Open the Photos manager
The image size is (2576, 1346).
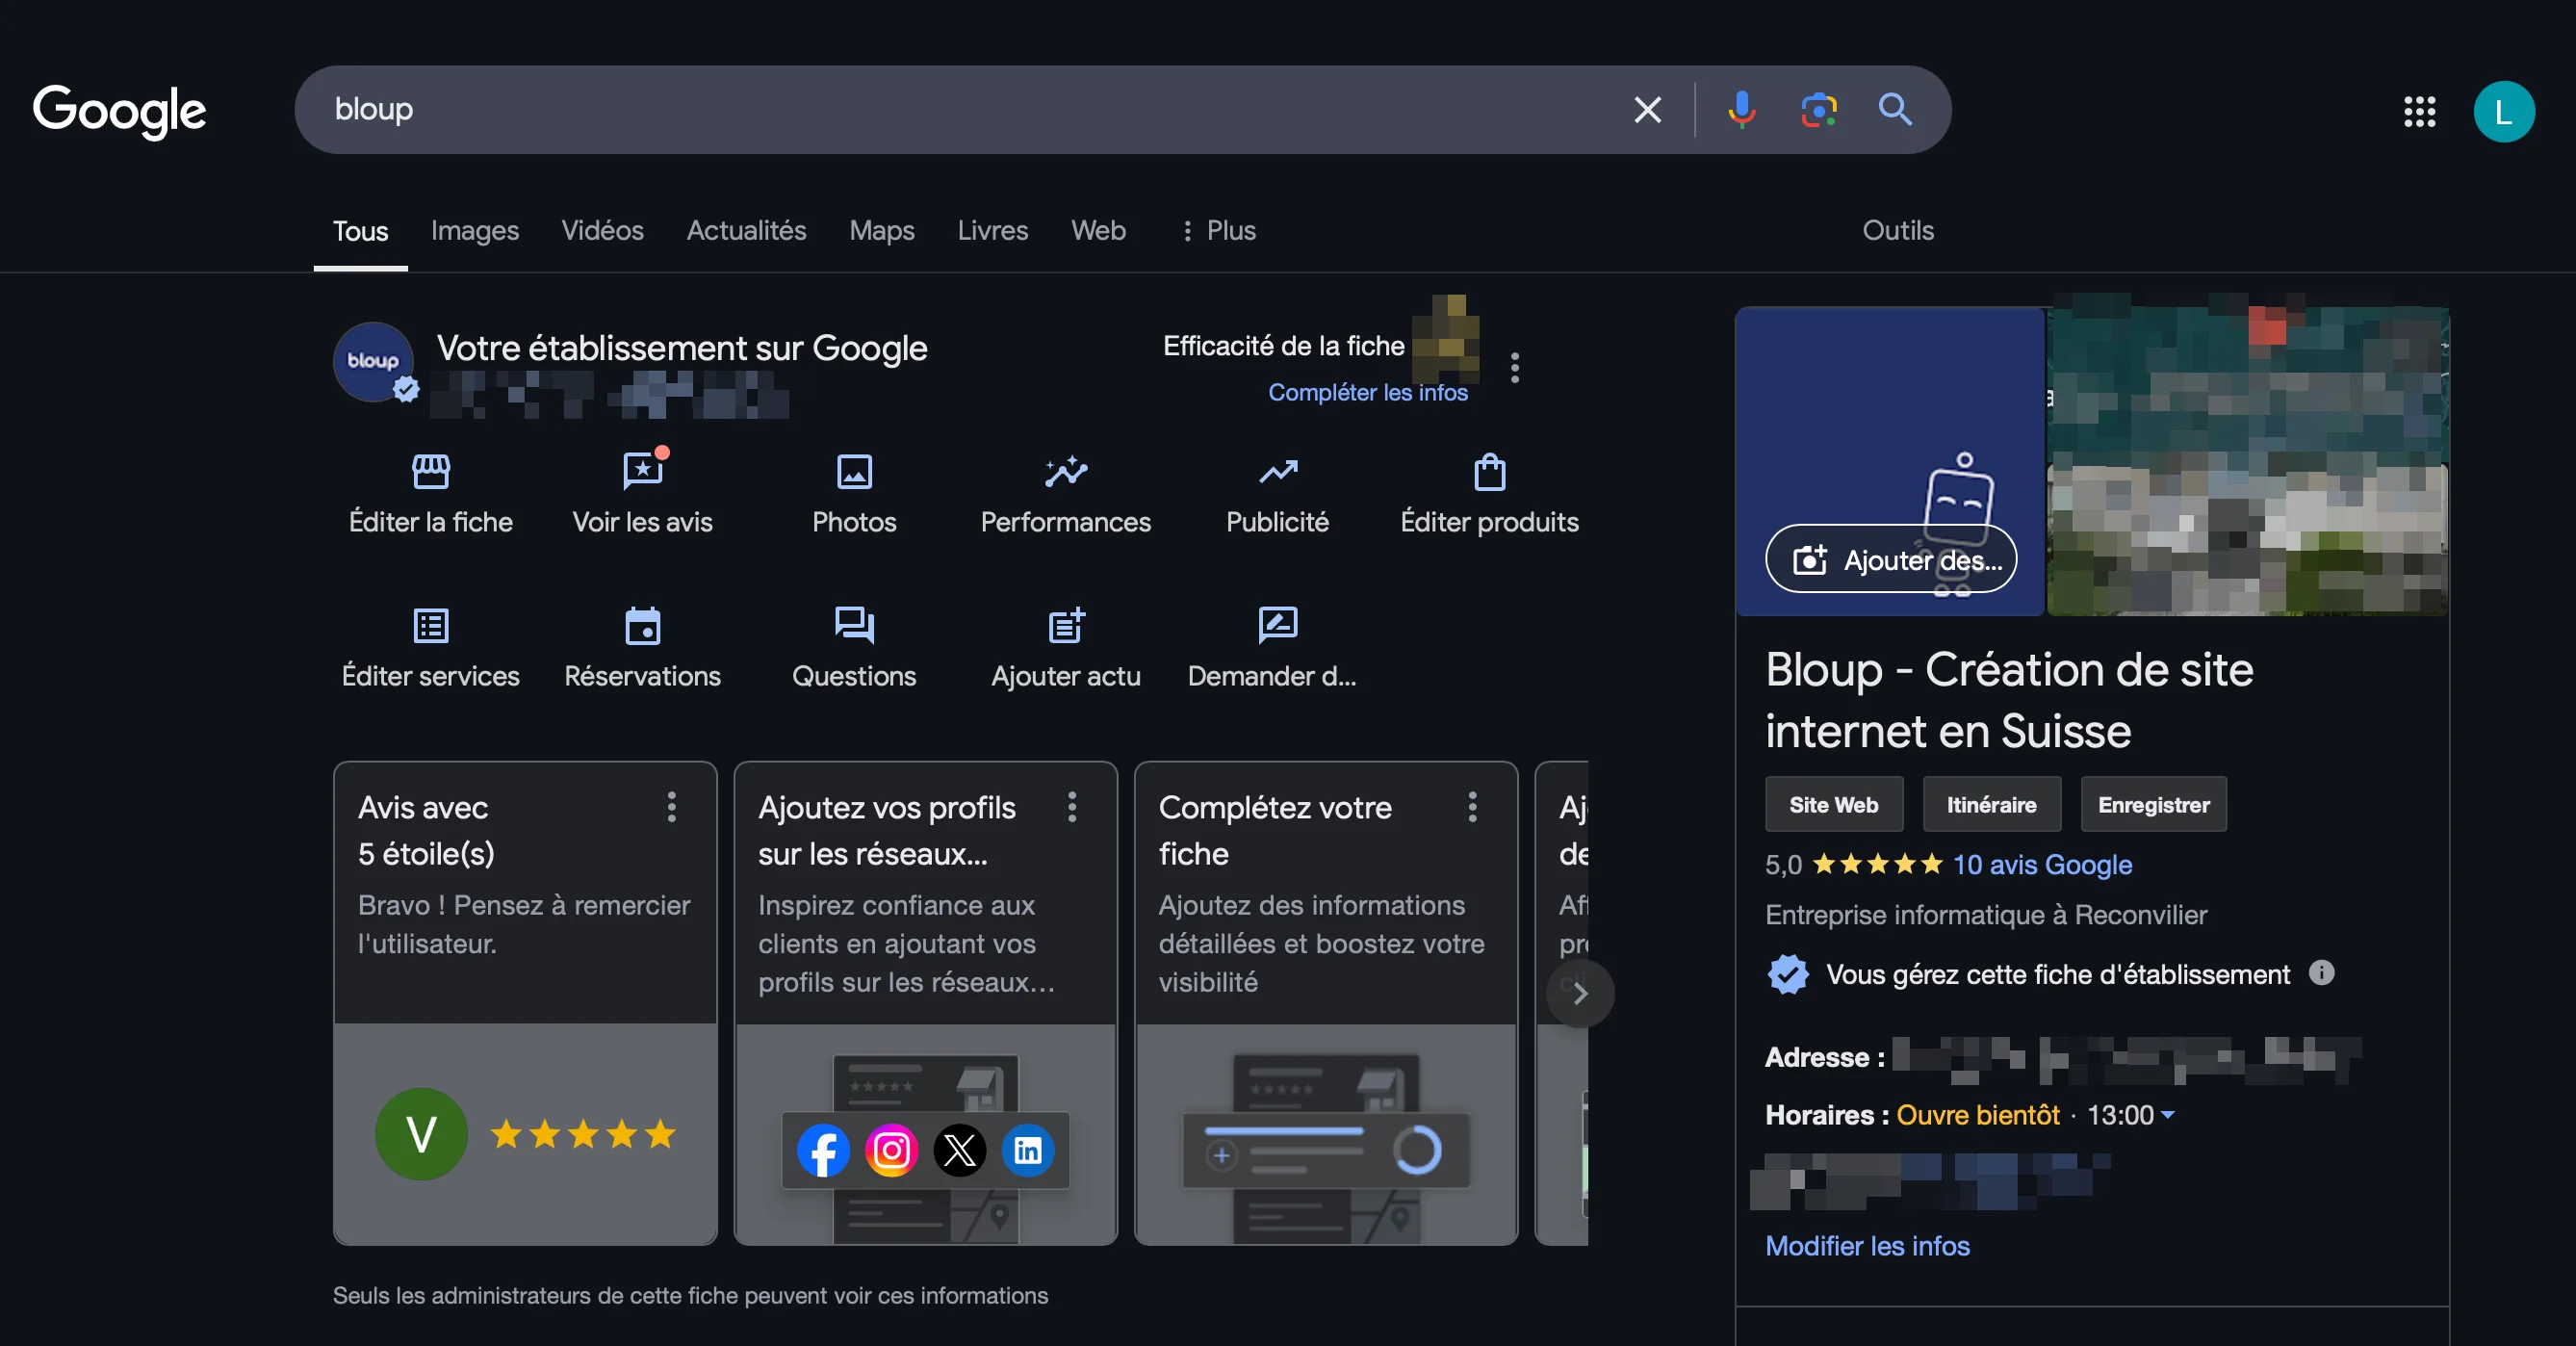point(854,493)
